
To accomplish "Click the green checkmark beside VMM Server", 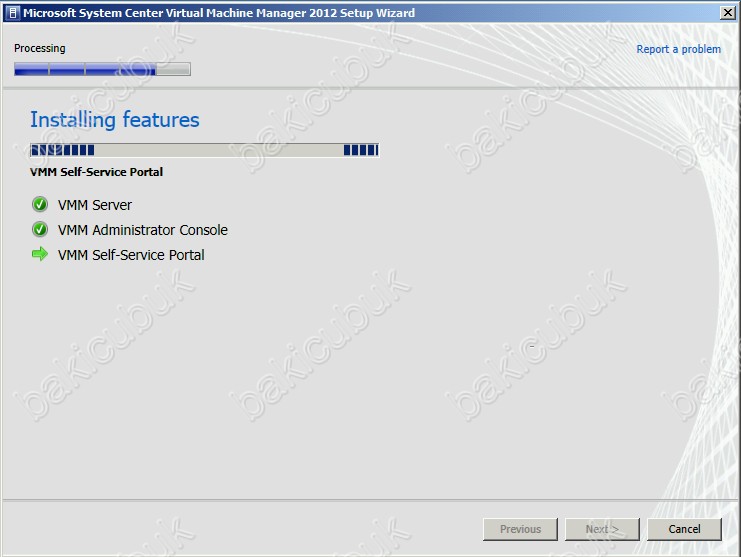I will click(40, 205).
